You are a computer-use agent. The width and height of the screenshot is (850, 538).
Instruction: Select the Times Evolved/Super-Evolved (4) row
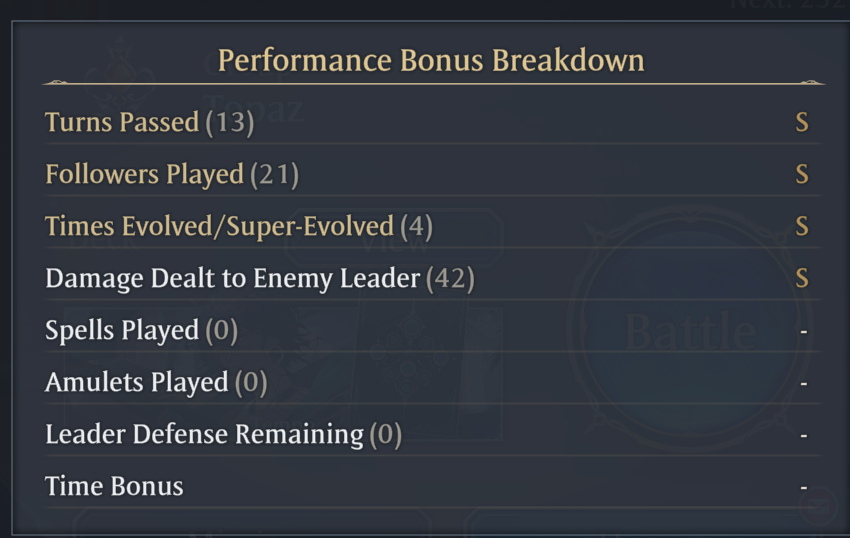433,226
